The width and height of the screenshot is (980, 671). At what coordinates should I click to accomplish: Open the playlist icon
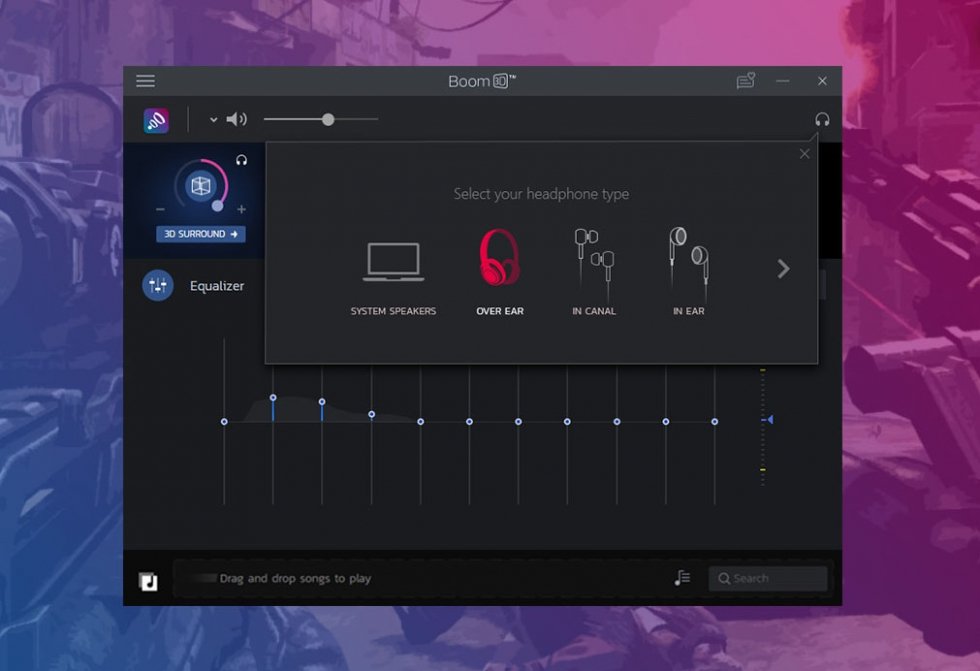coord(682,578)
